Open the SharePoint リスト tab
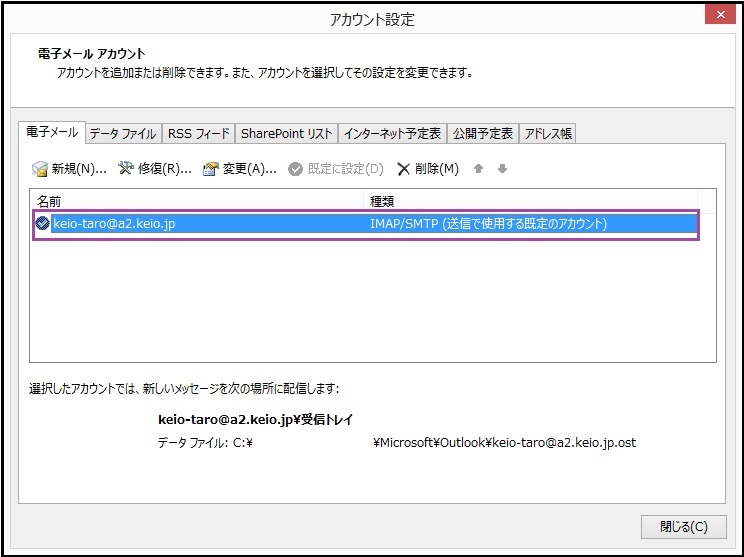Screen dimensions: 744x557 tap(286, 133)
